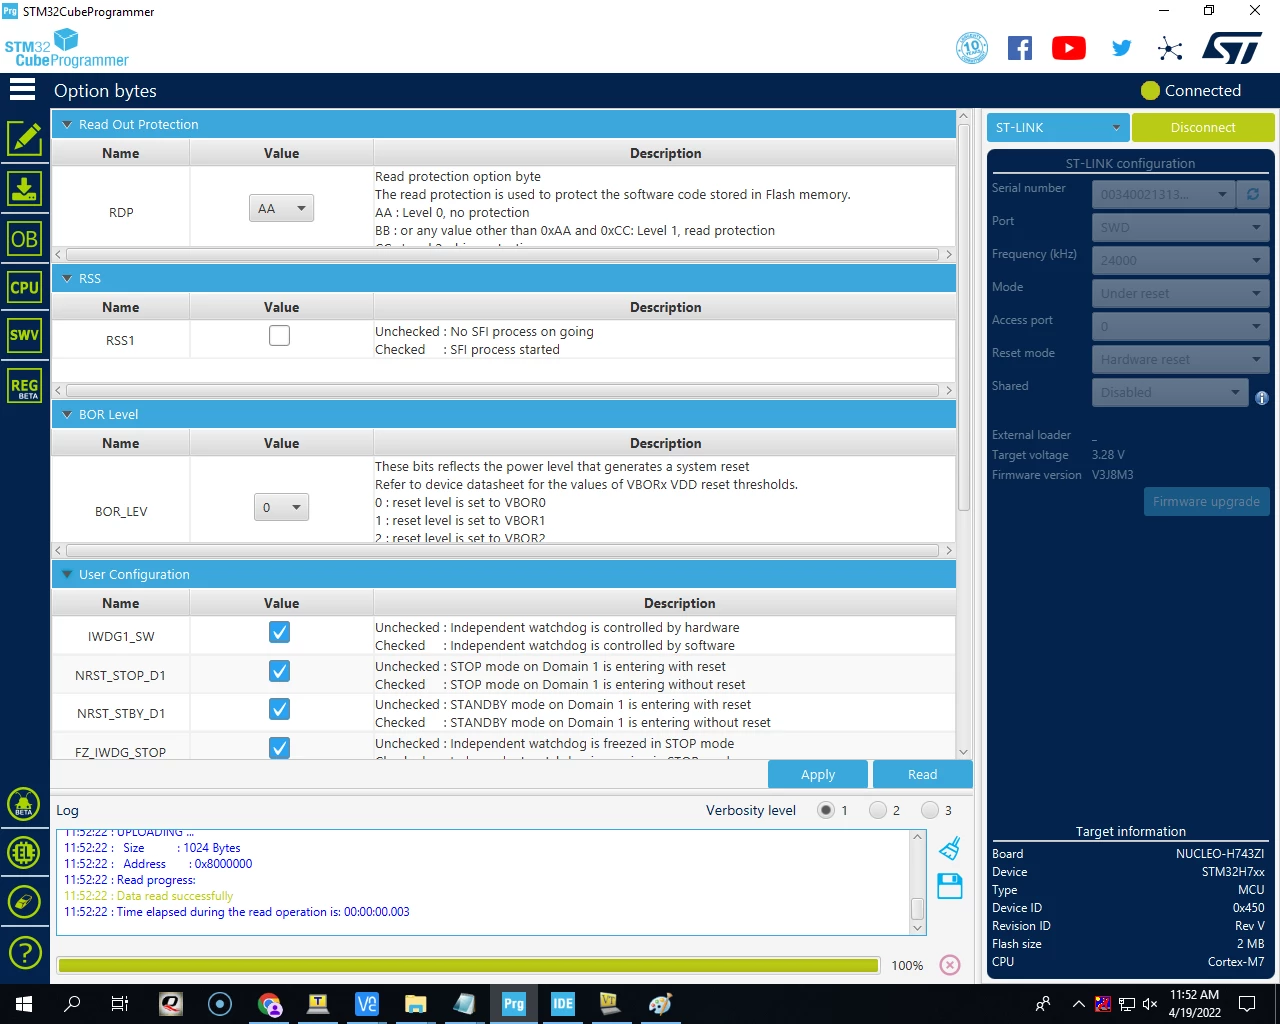Click the ST logo

tap(1232, 47)
